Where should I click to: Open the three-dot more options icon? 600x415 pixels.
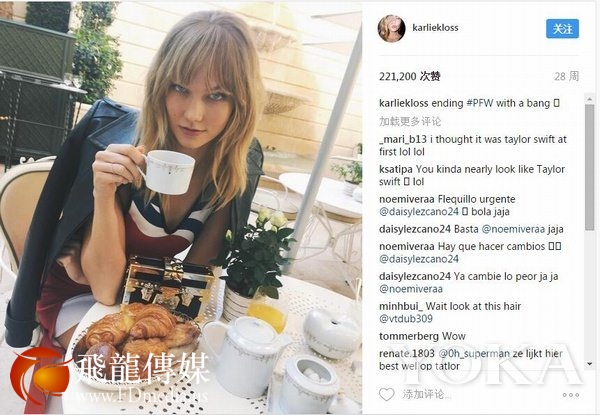pos(571,395)
